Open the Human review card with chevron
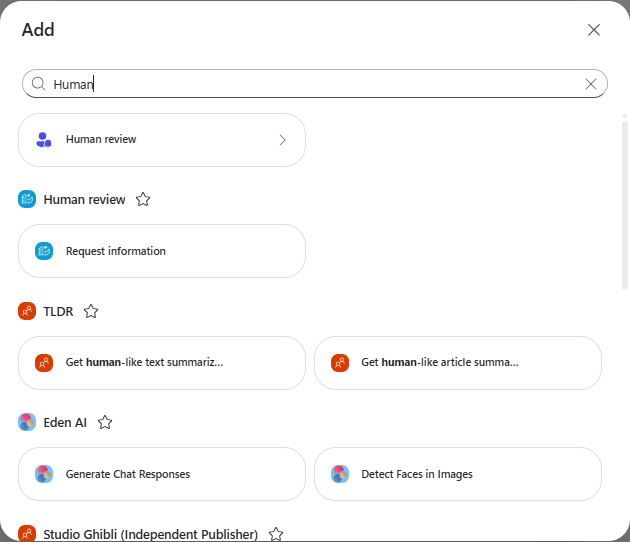630x542 pixels. (x=162, y=140)
